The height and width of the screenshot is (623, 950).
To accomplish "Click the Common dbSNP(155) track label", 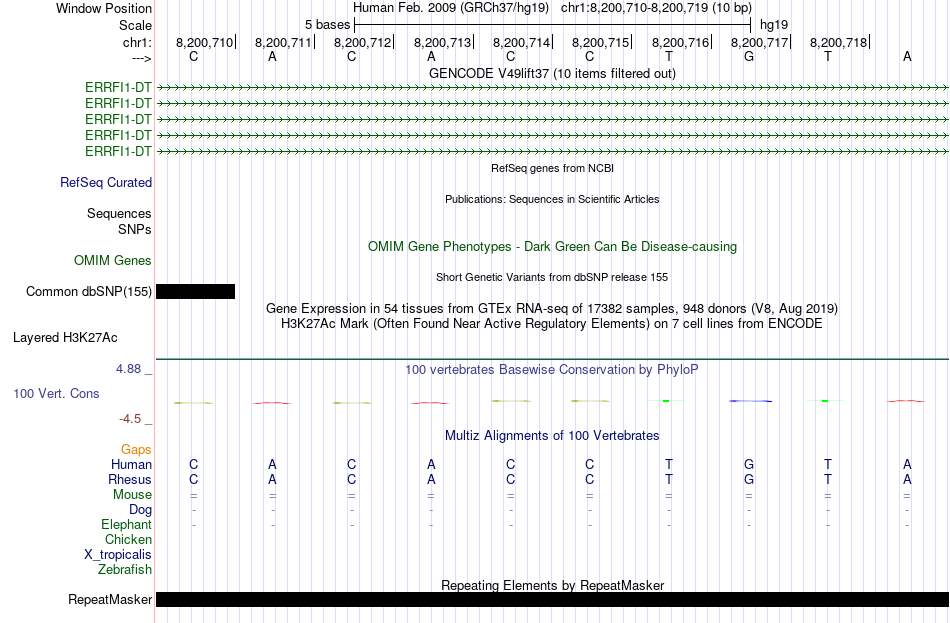I will pos(88,292).
